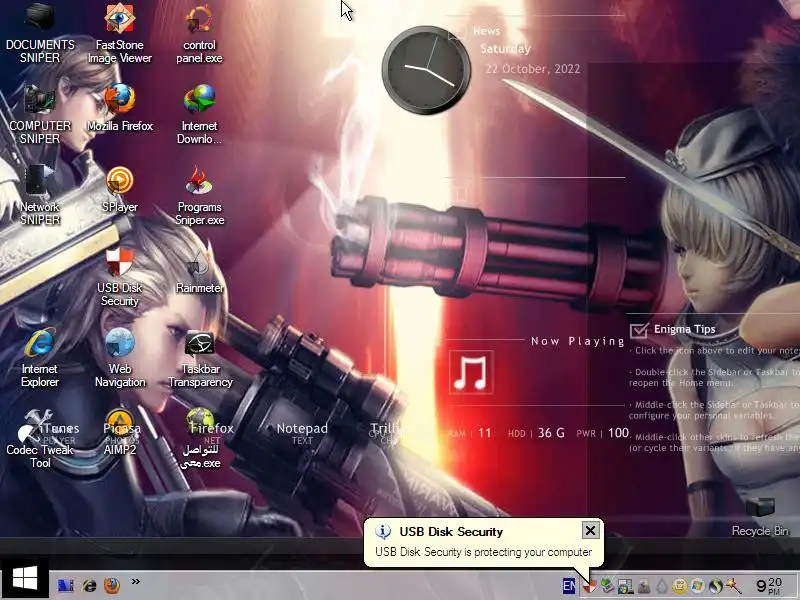Image resolution: width=800 pixels, height=600 pixels.
Task: Click the Show Desktop quick launch icon
Action: pos(65,586)
